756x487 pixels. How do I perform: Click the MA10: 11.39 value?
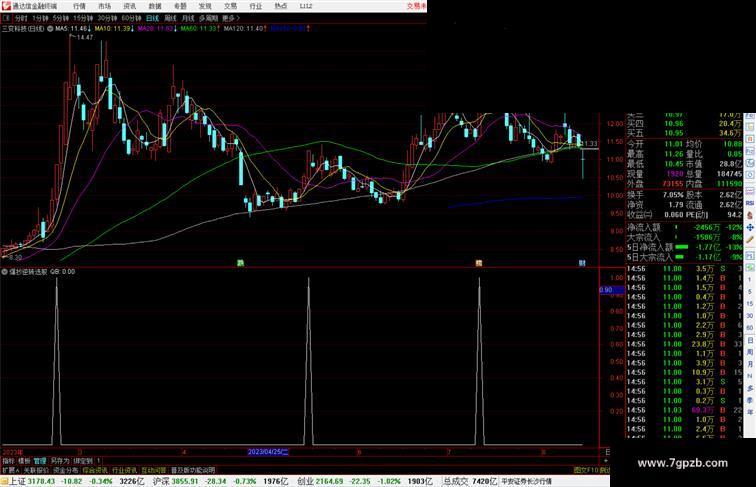click(x=114, y=29)
